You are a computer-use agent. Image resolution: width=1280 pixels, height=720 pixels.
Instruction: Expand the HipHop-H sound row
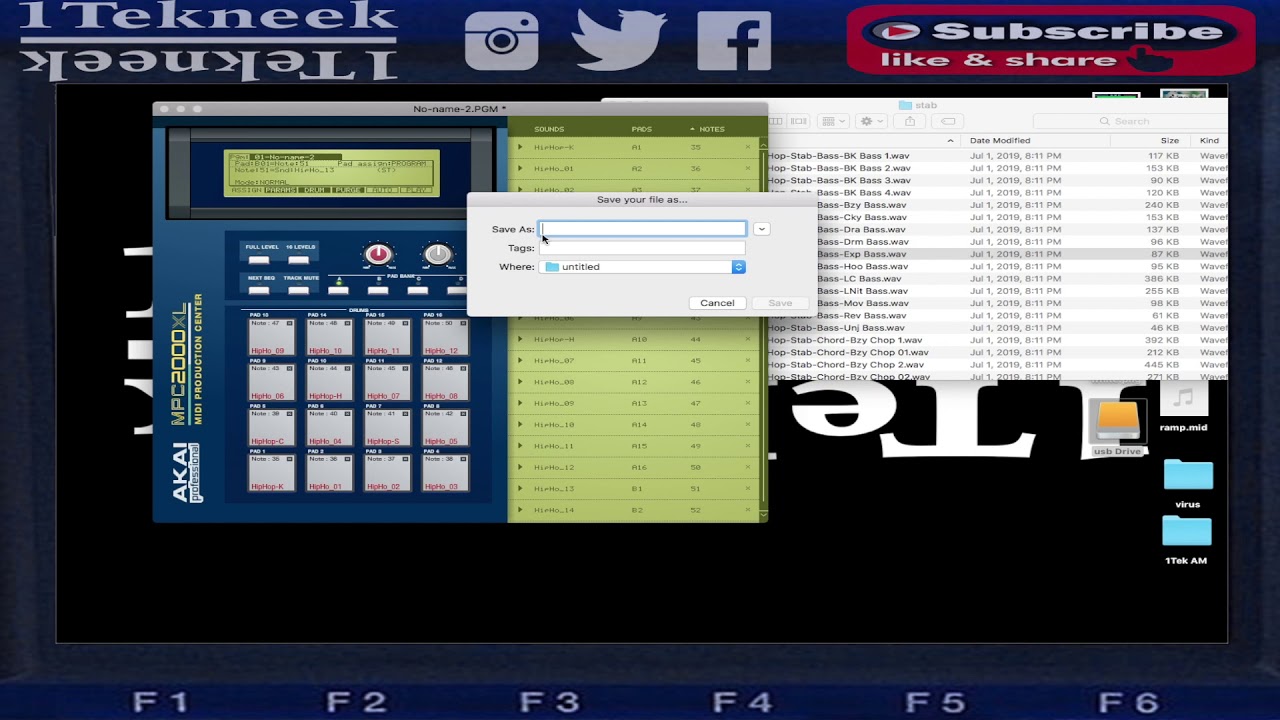(x=520, y=339)
